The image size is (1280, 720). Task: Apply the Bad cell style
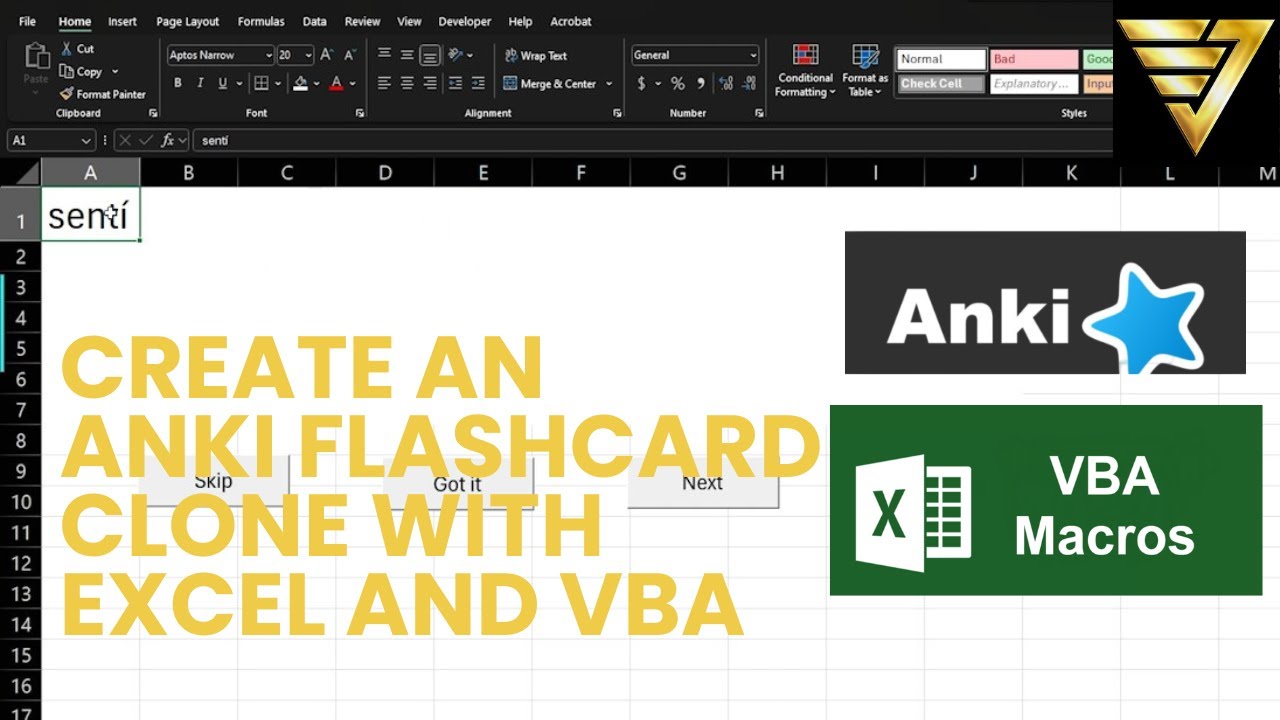1034,59
